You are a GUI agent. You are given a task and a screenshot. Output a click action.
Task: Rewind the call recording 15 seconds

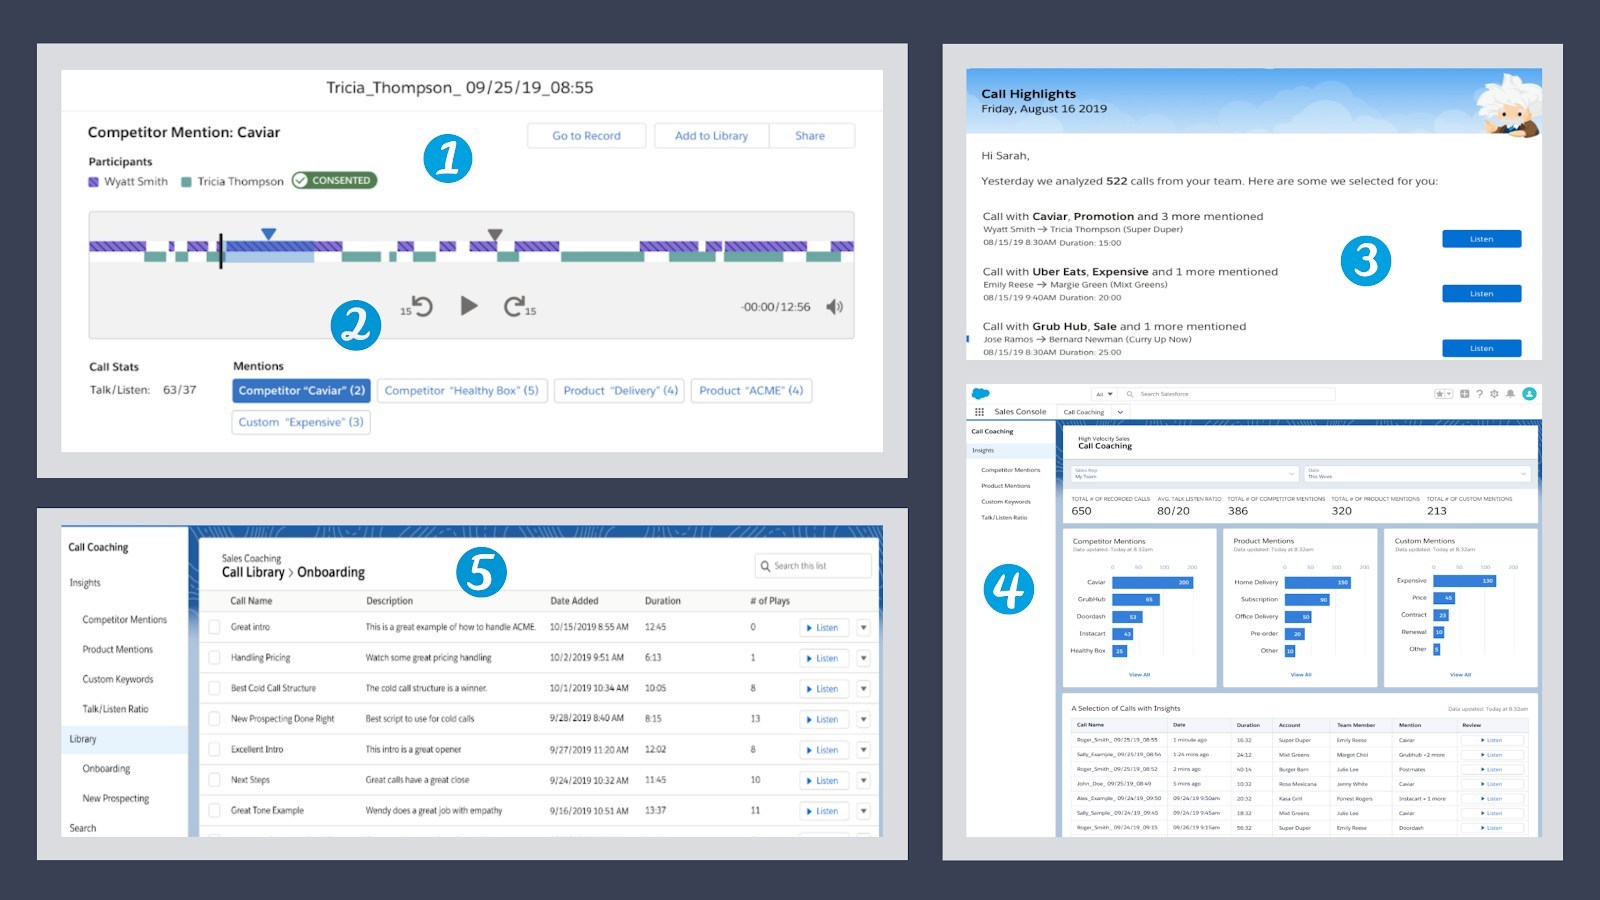(x=419, y=307)
